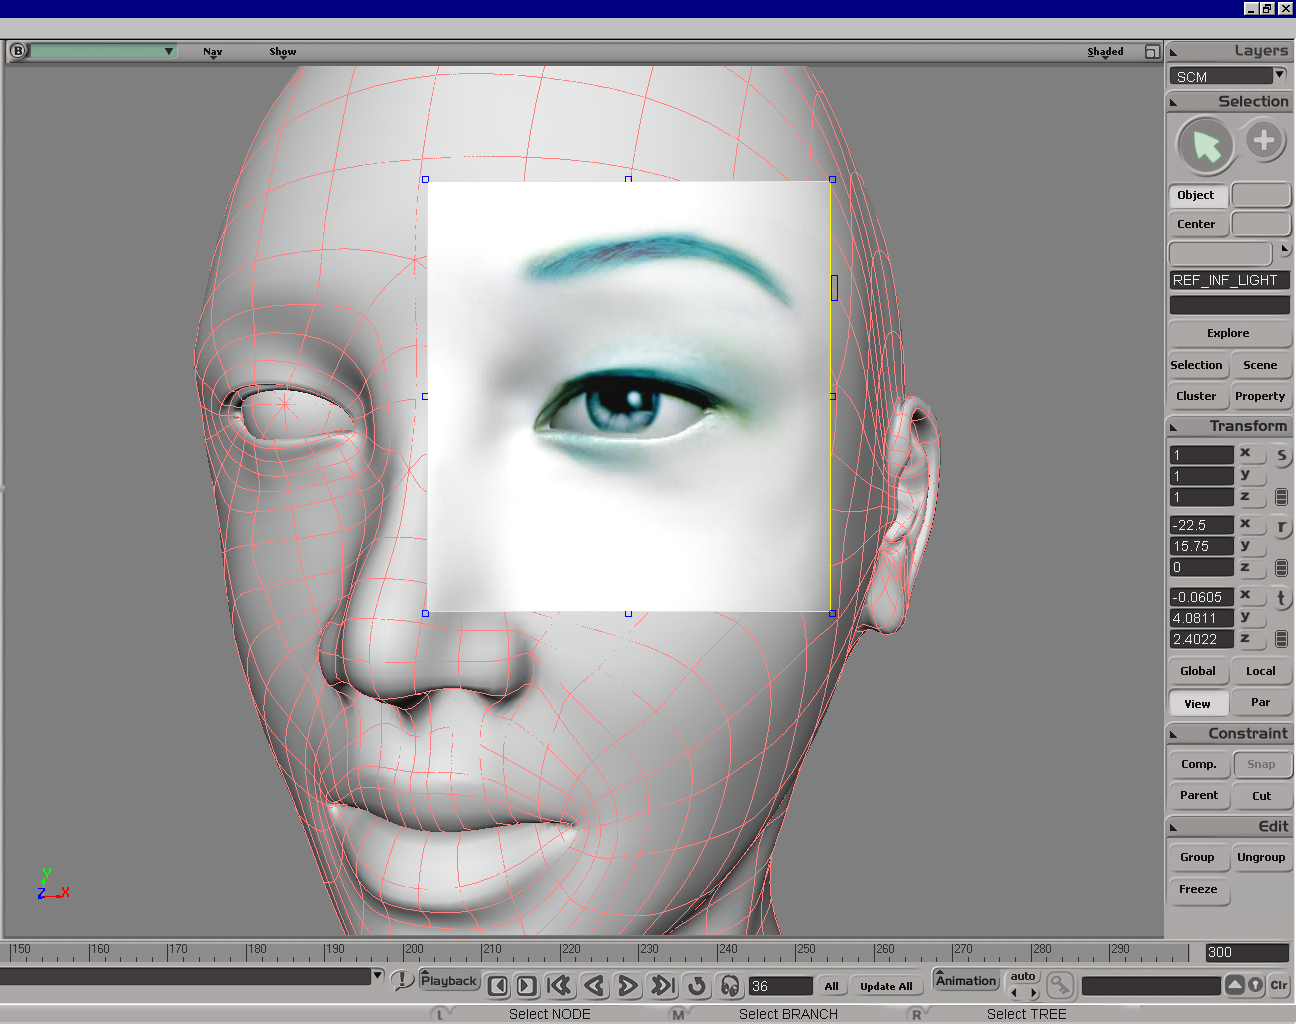The height and width of the screenshot is (1024, 1296).
Task: Click the set-key key icon
Action: (1059, 986)
